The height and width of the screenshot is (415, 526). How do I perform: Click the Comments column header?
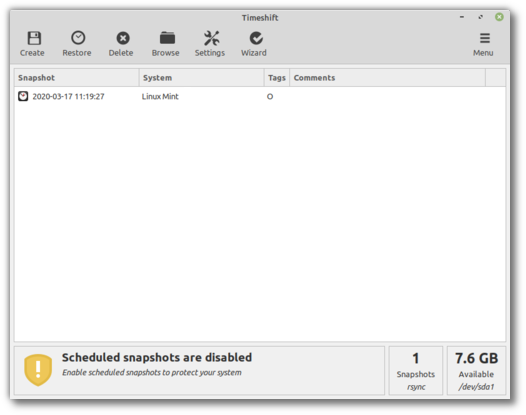point(387,78)
